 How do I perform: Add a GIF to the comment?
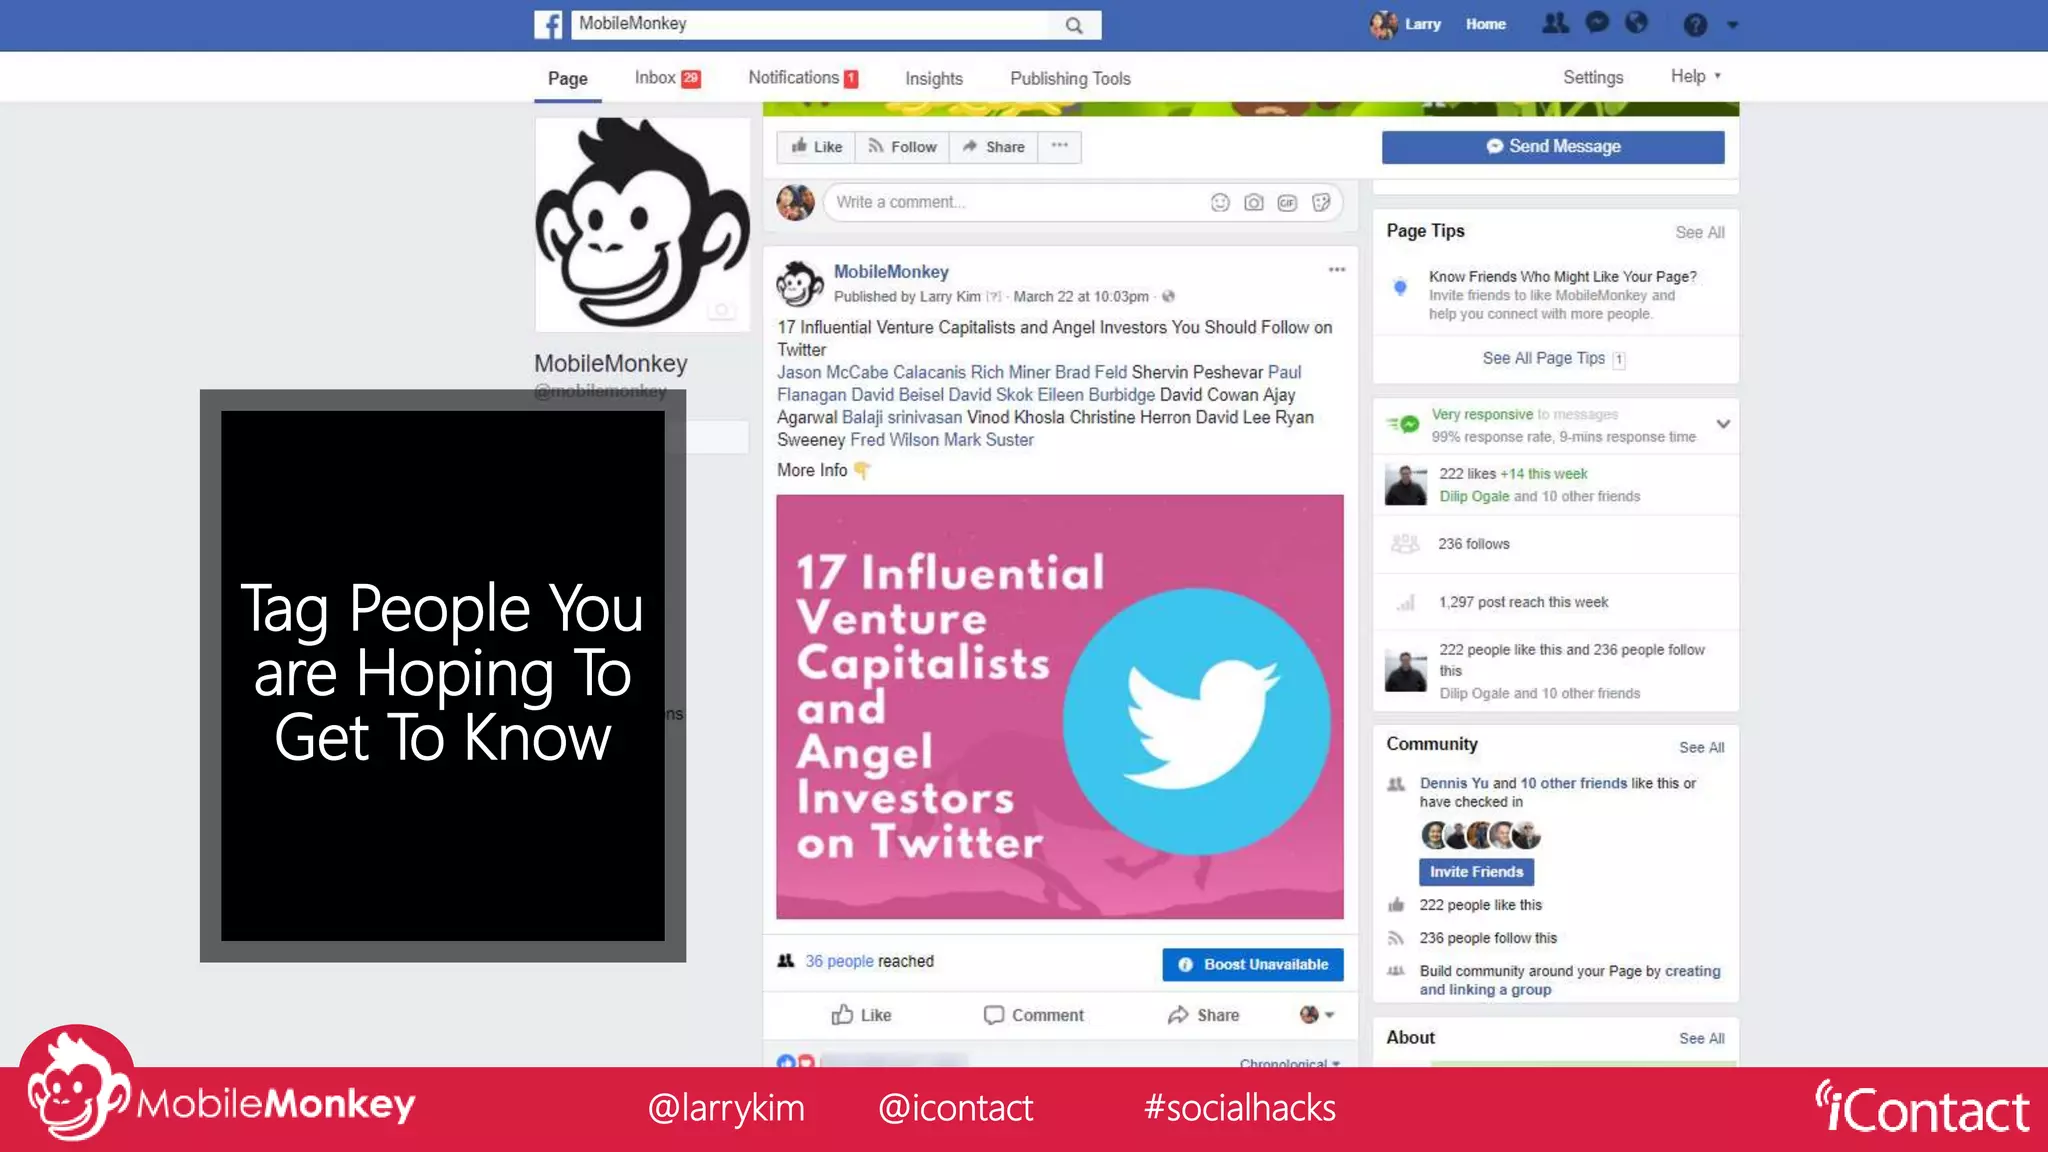click(x=1287, y=203)
